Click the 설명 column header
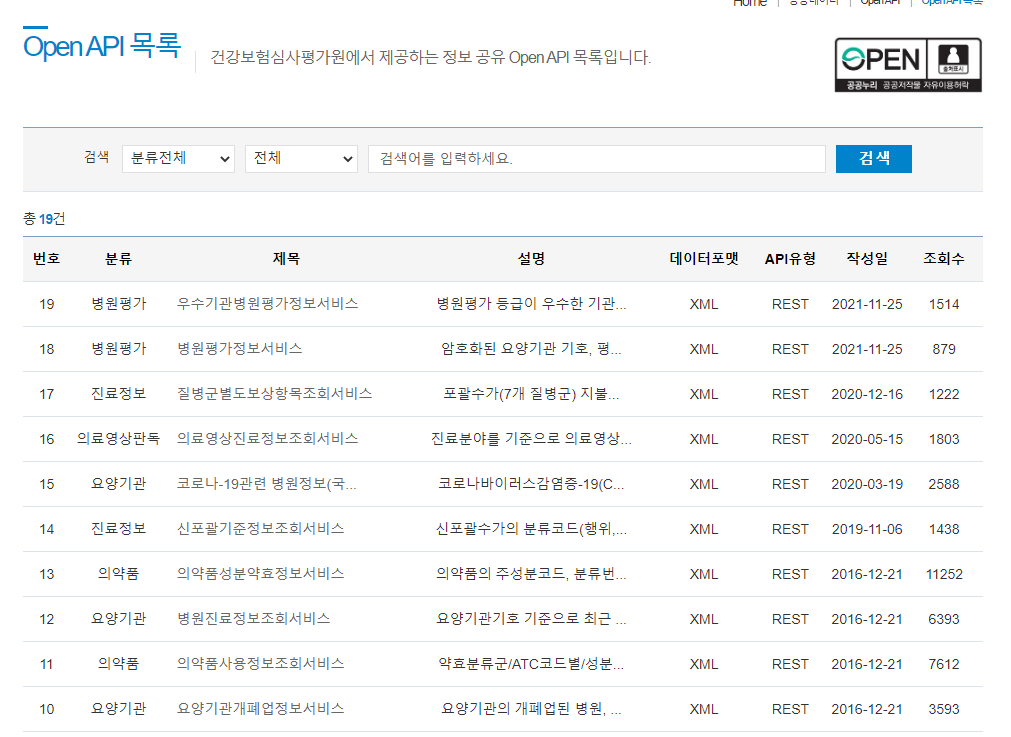 point(531,259)
